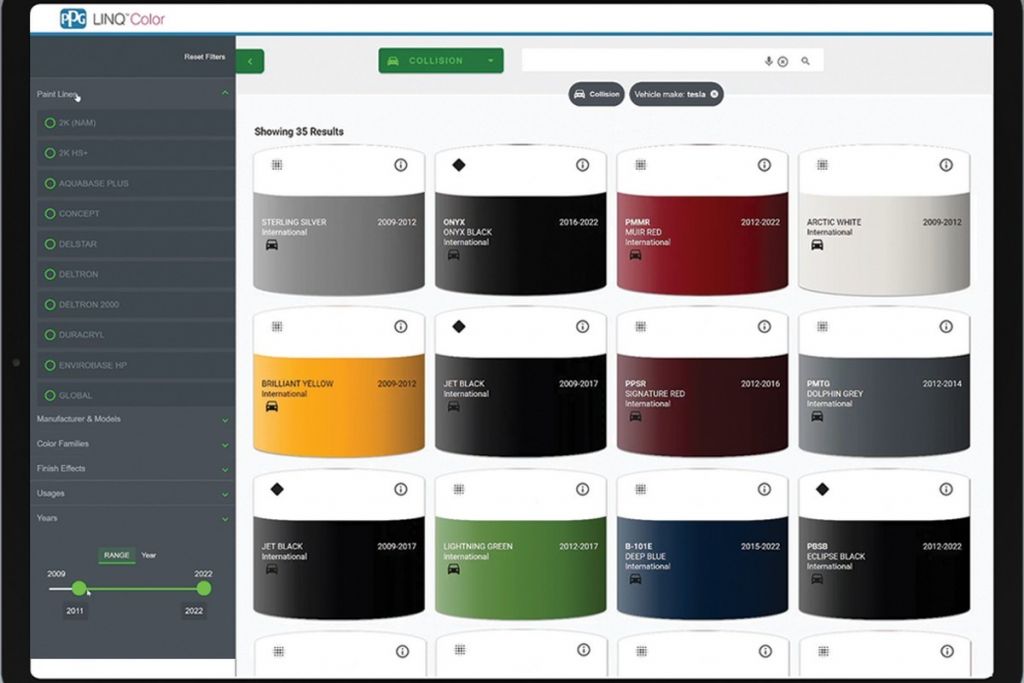
Task: Open info for Onyx Black card
Action: [582, 165]
